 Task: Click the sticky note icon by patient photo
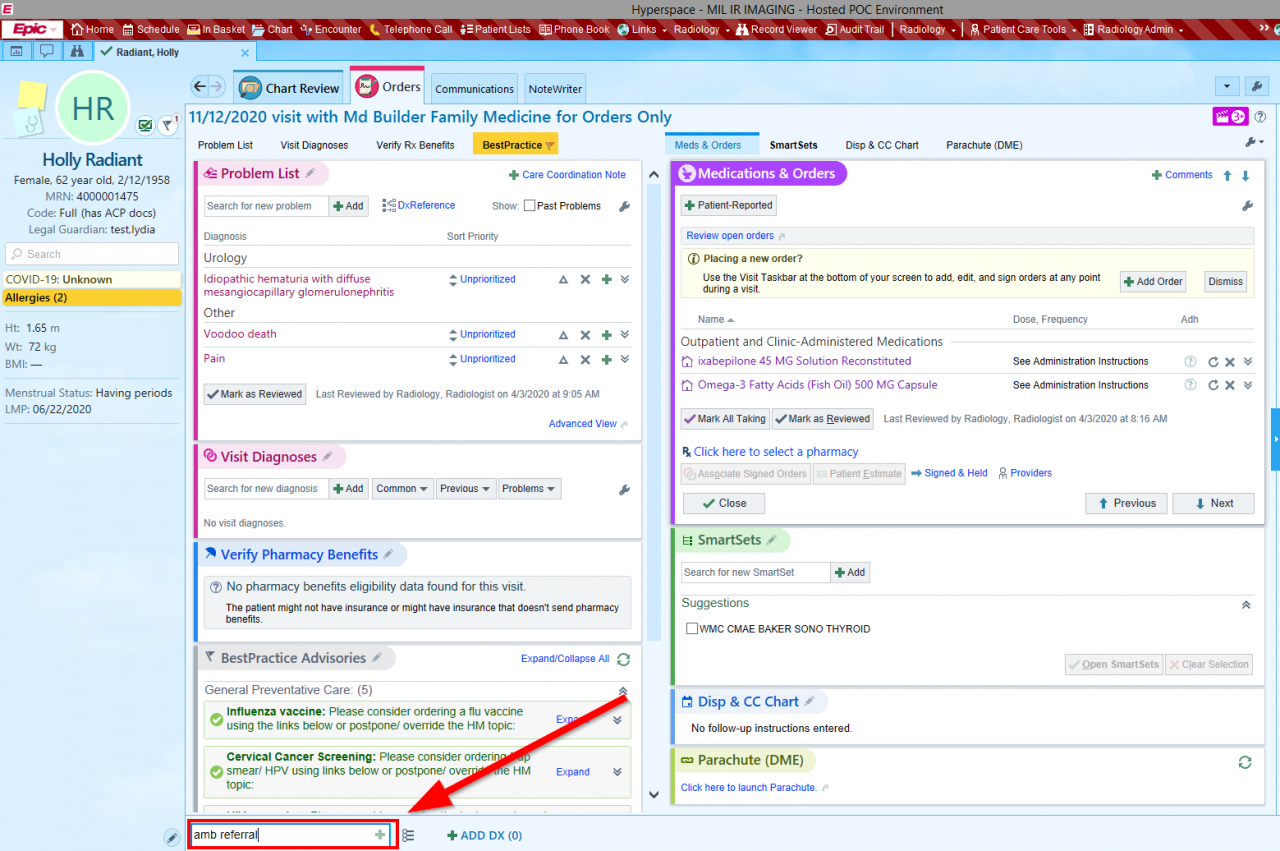32,95
